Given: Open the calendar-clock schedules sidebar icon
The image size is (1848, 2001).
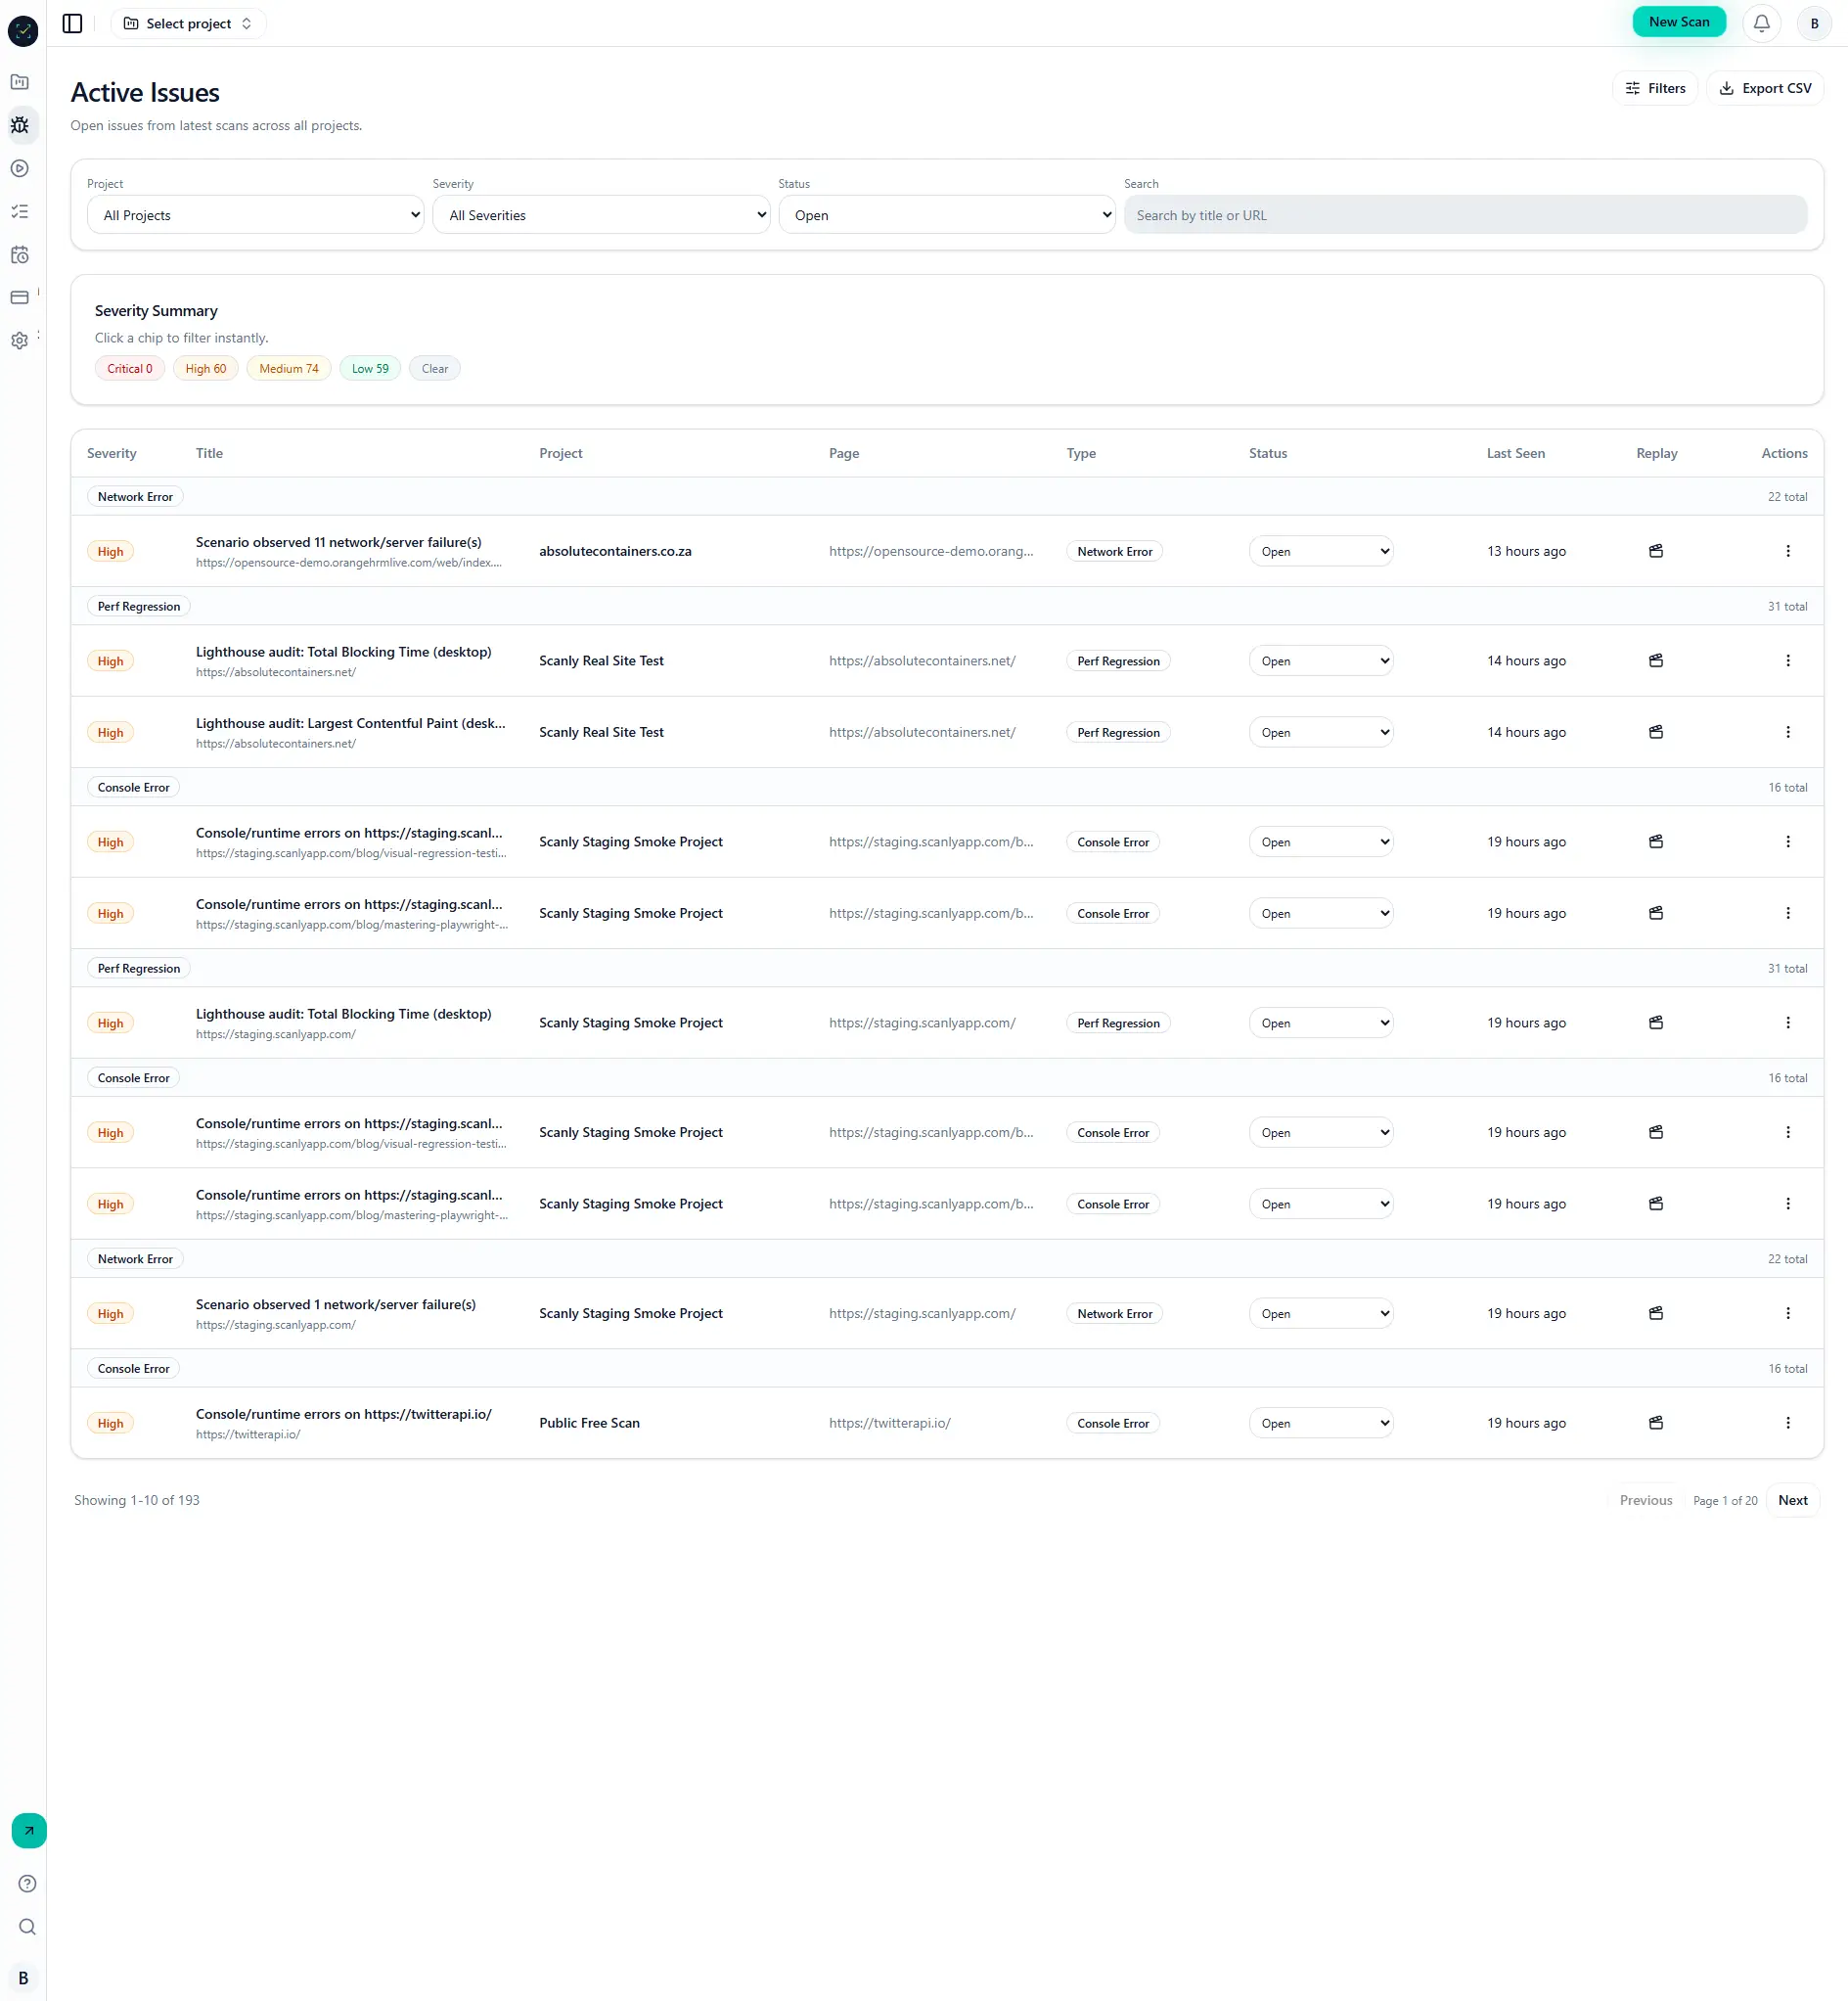Looking at the screenshot, I should pos(20,255).
